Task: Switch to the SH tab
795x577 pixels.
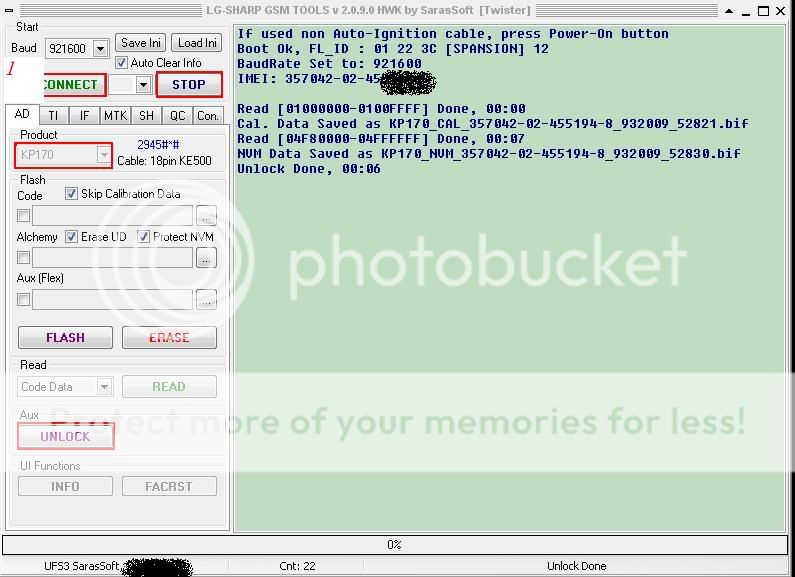Action: click(x=147, y=116)
